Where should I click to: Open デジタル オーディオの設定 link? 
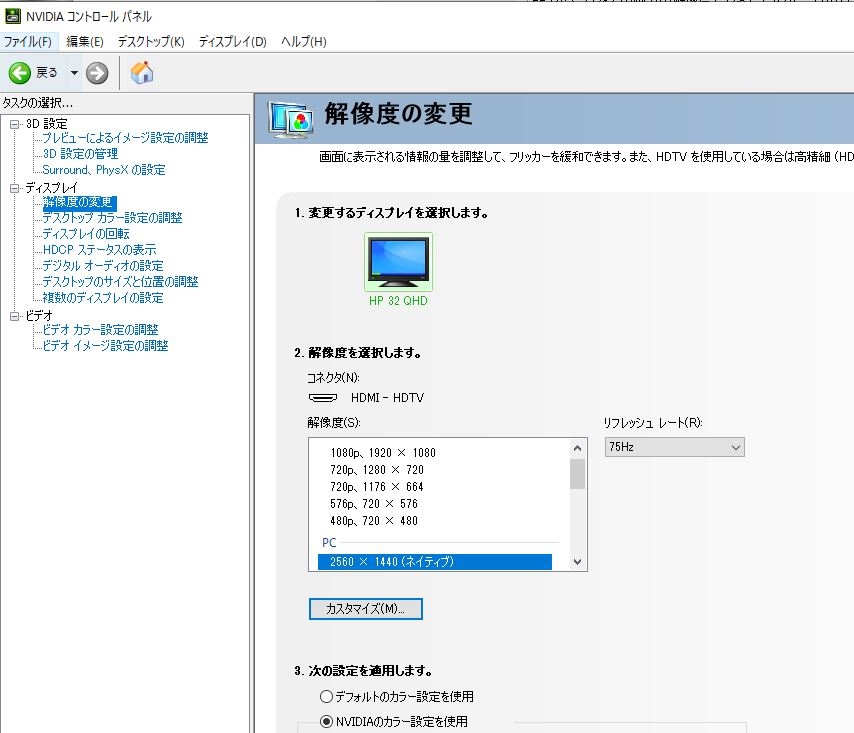pyautogui.click(x=103, y=266)
